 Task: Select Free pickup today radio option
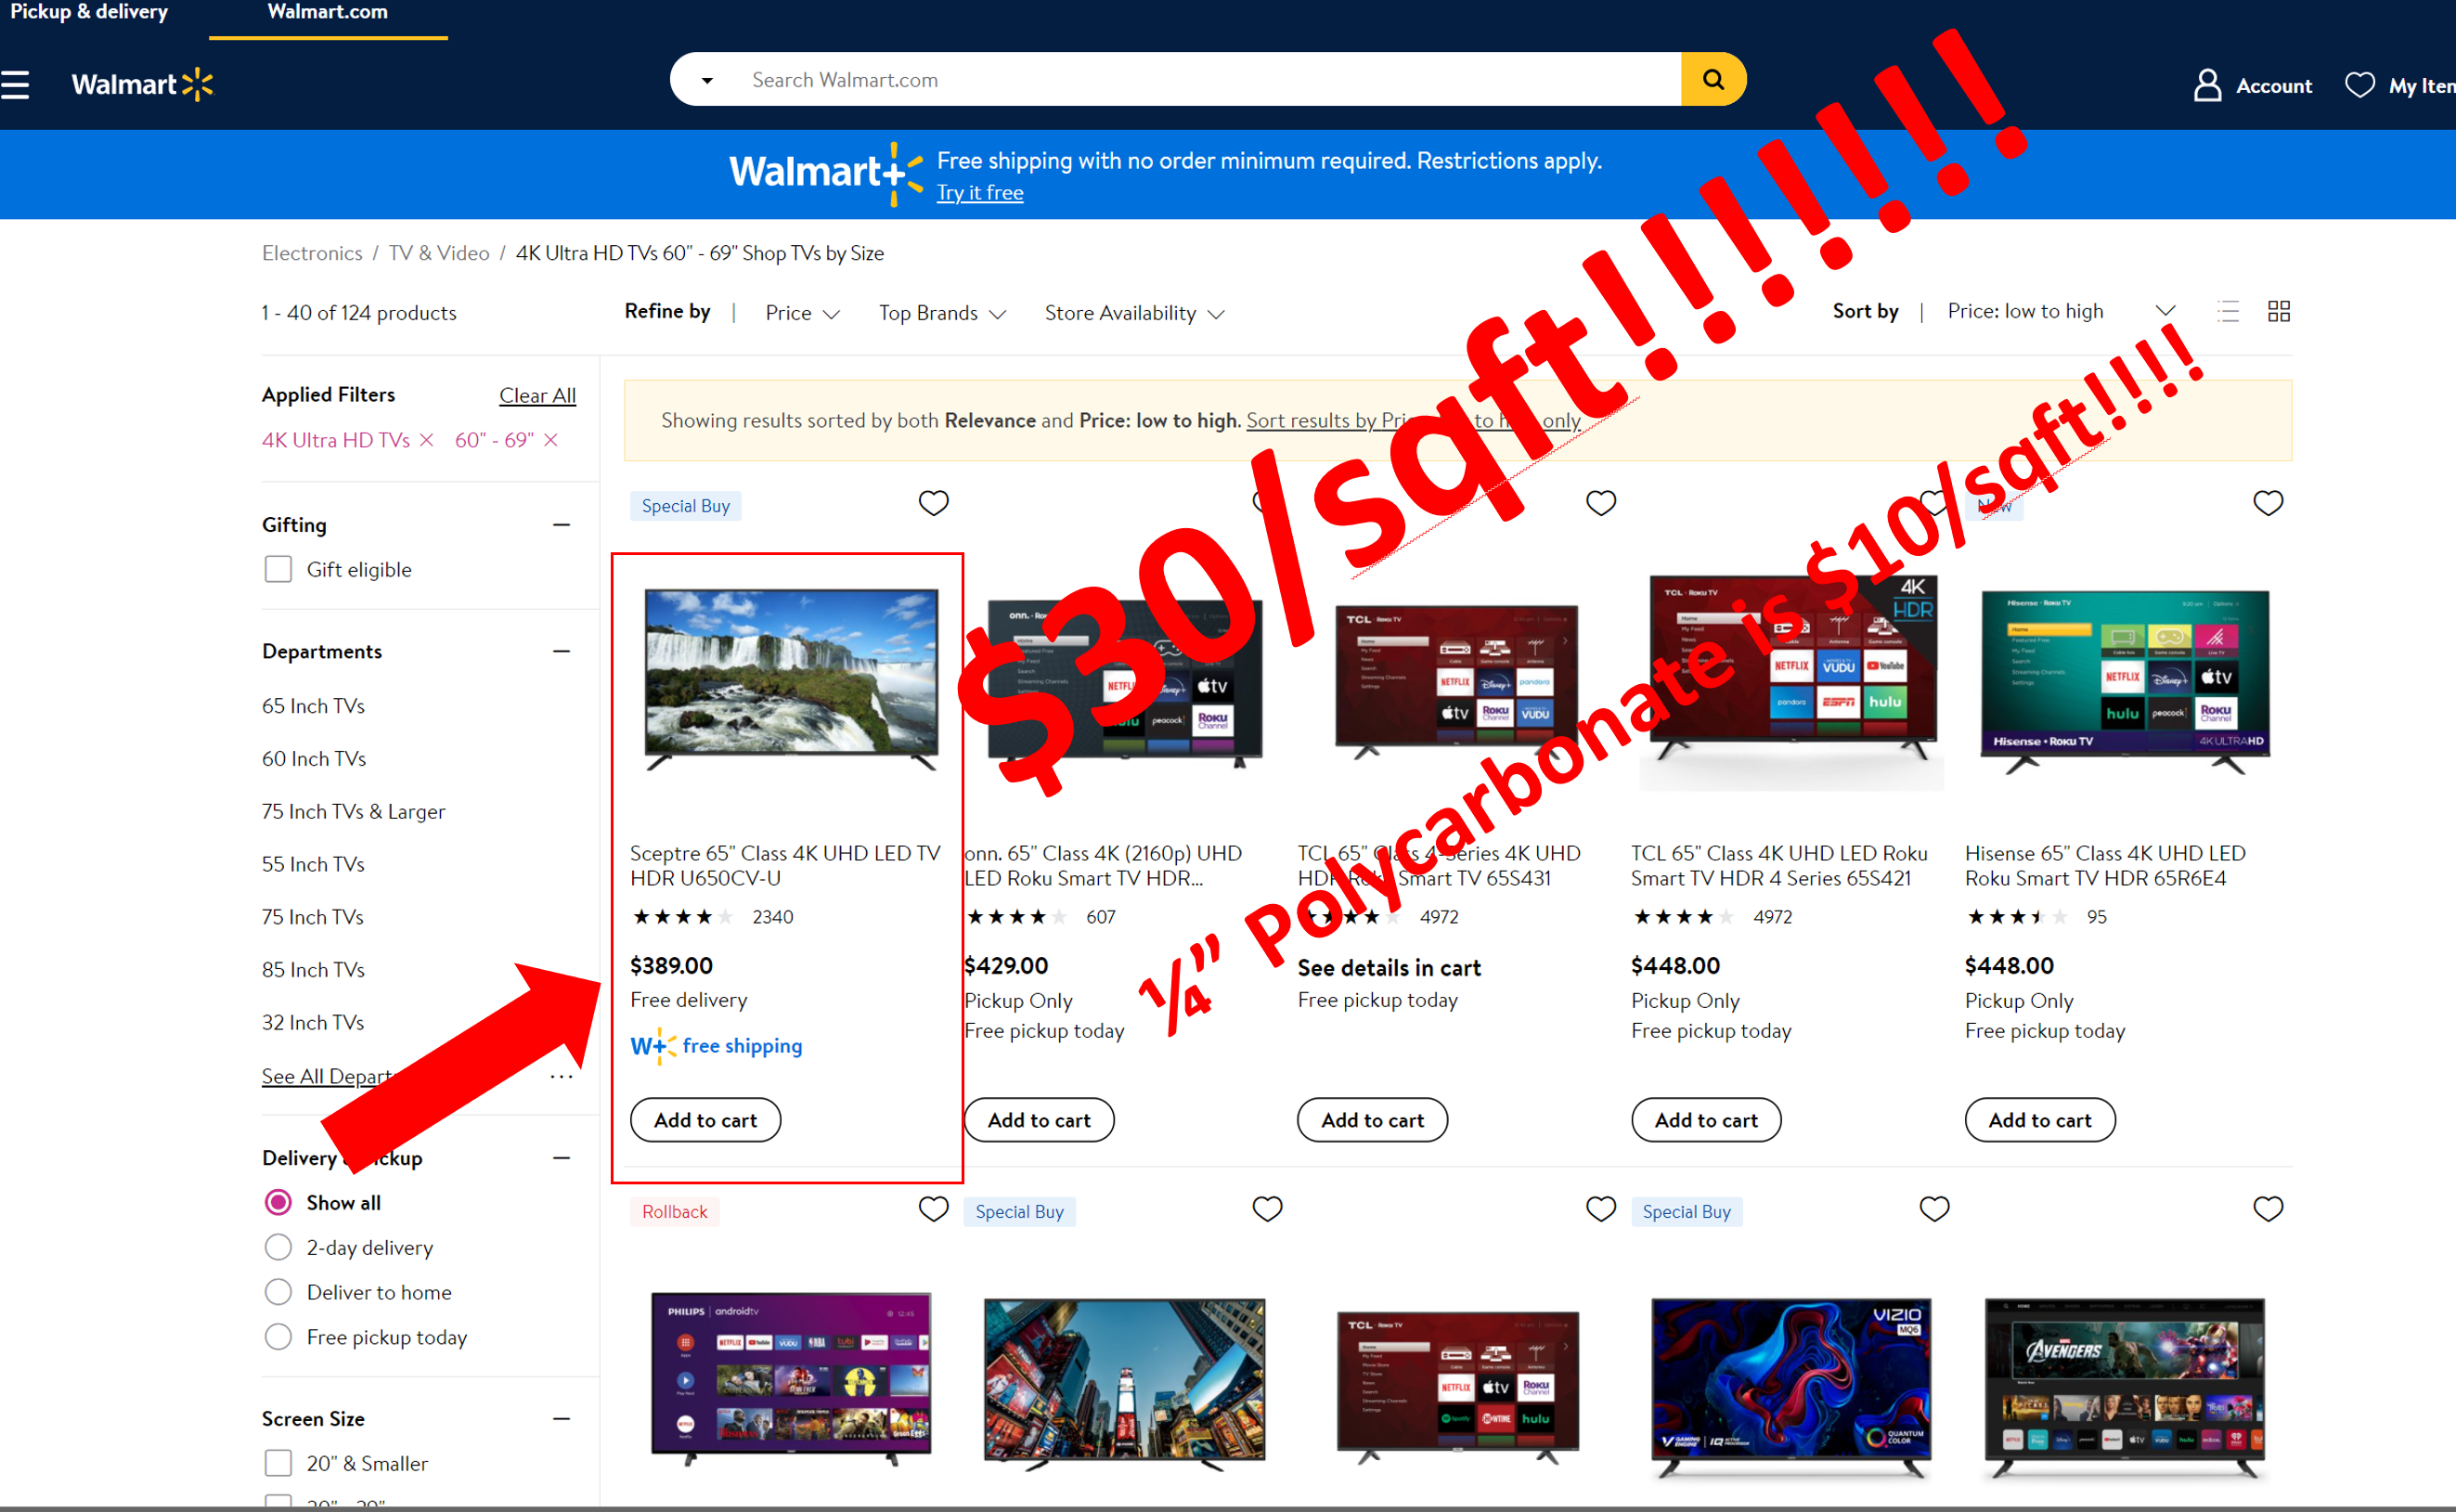(x=278, y=1337)
